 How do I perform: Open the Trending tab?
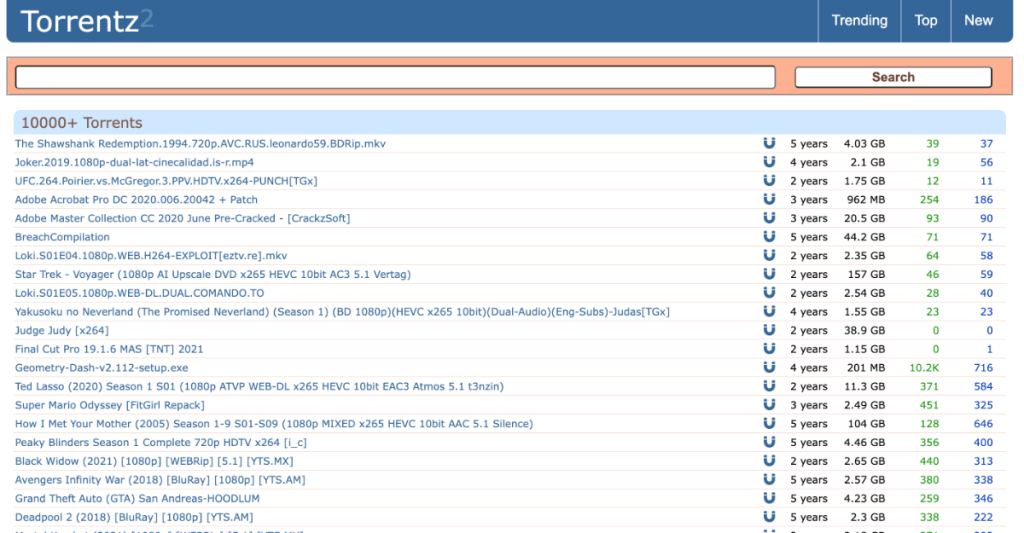pyautogui.click(x=859, y=20)
